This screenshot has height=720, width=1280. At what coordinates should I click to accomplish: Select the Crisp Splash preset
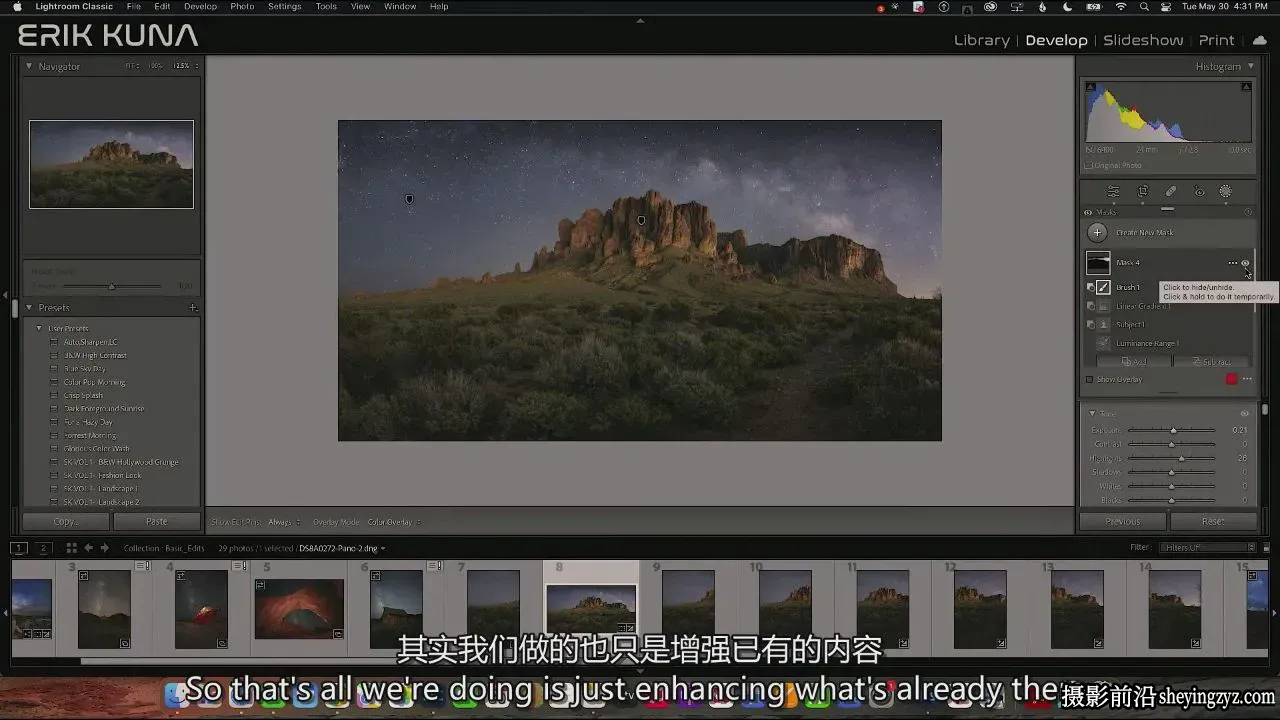[84, 395]
